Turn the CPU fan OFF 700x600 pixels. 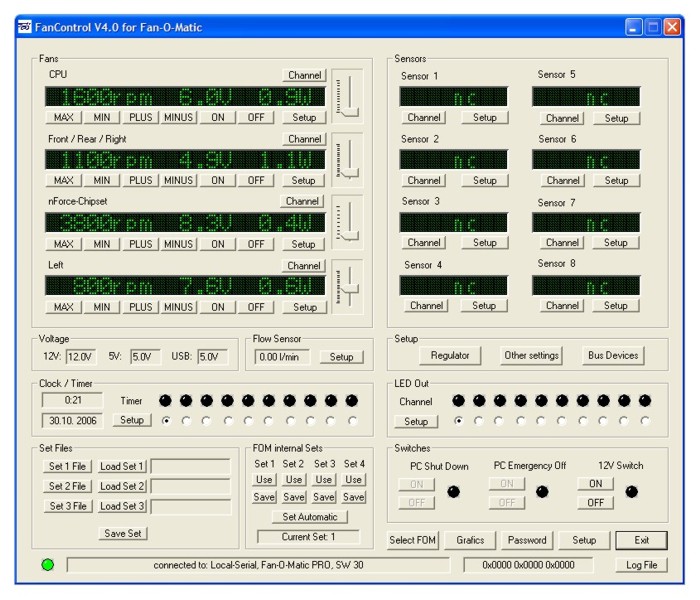(256, 117)
